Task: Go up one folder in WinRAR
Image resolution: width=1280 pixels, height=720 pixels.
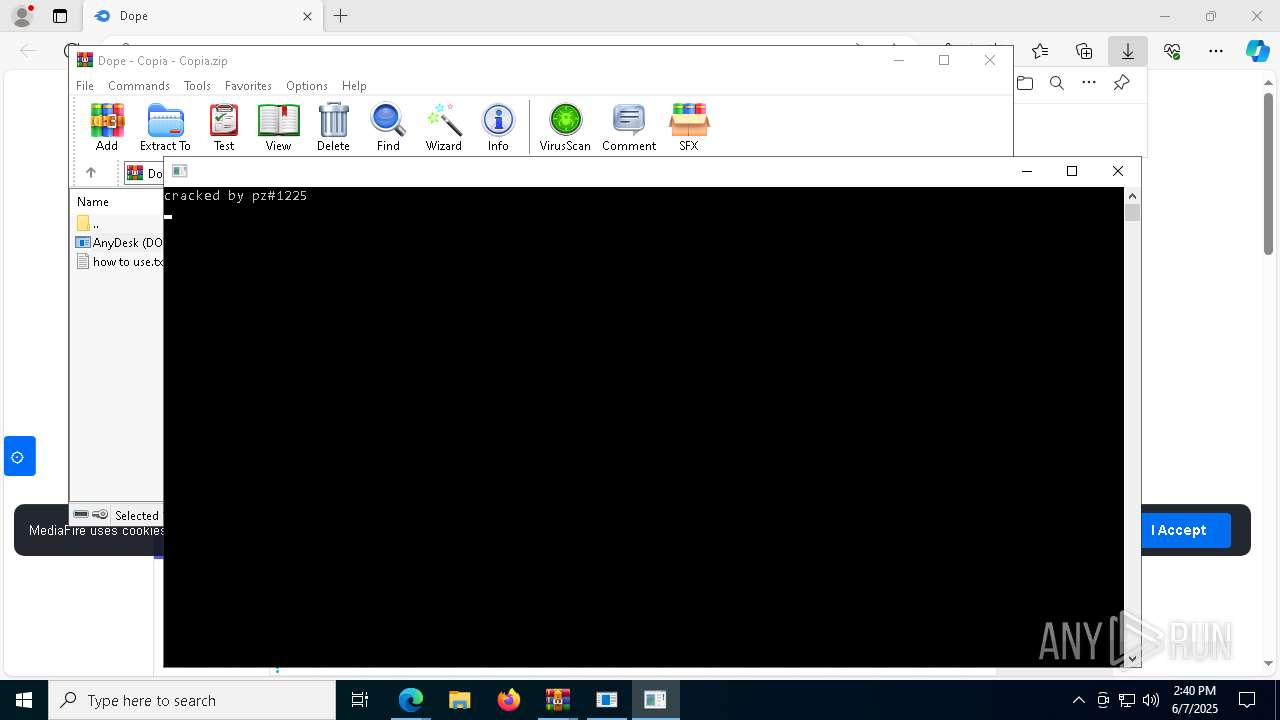Action: (91, 172)
